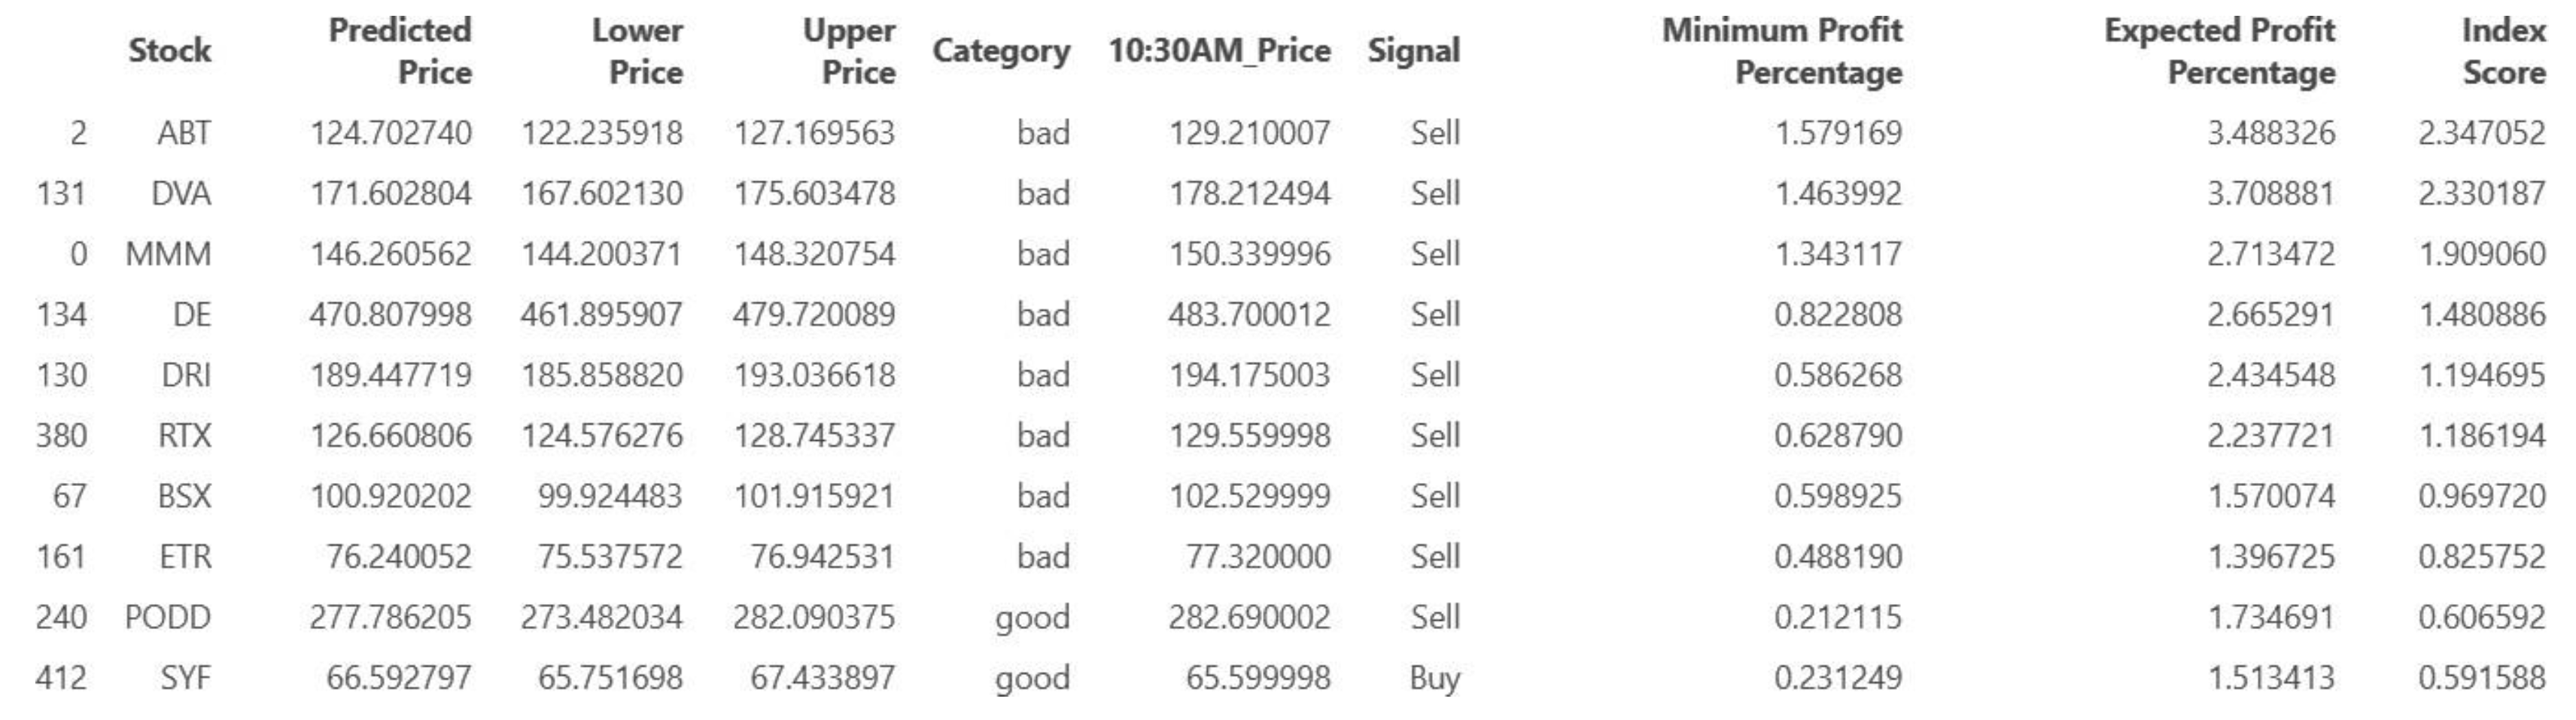
Task: Click the RTX stock ticker cell
Action: click(x=185, y=436)
